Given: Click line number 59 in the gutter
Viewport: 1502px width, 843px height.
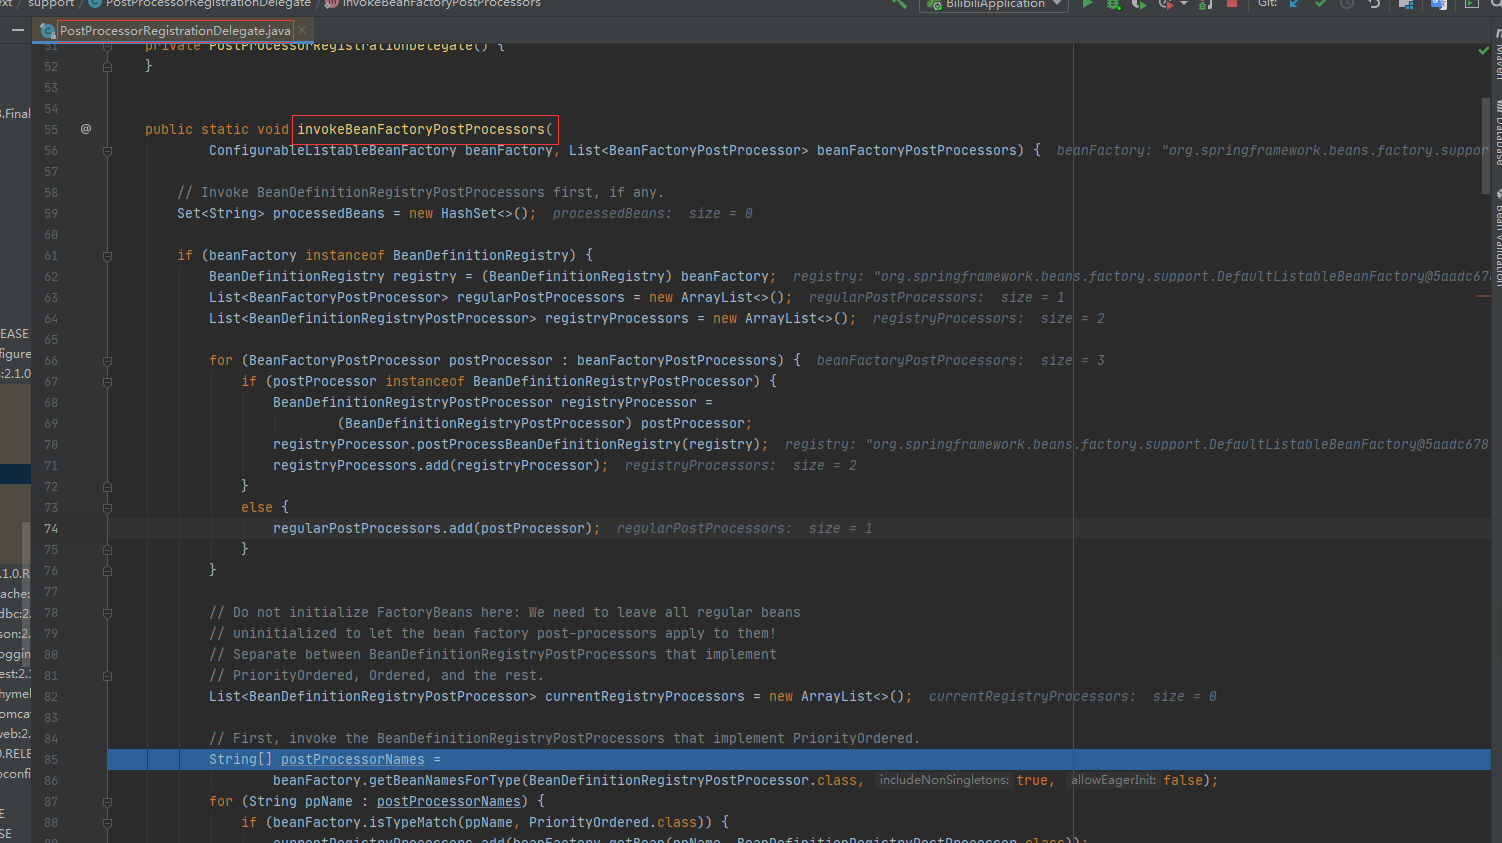Looking at the screenshot, I should (x=51, y=214).
